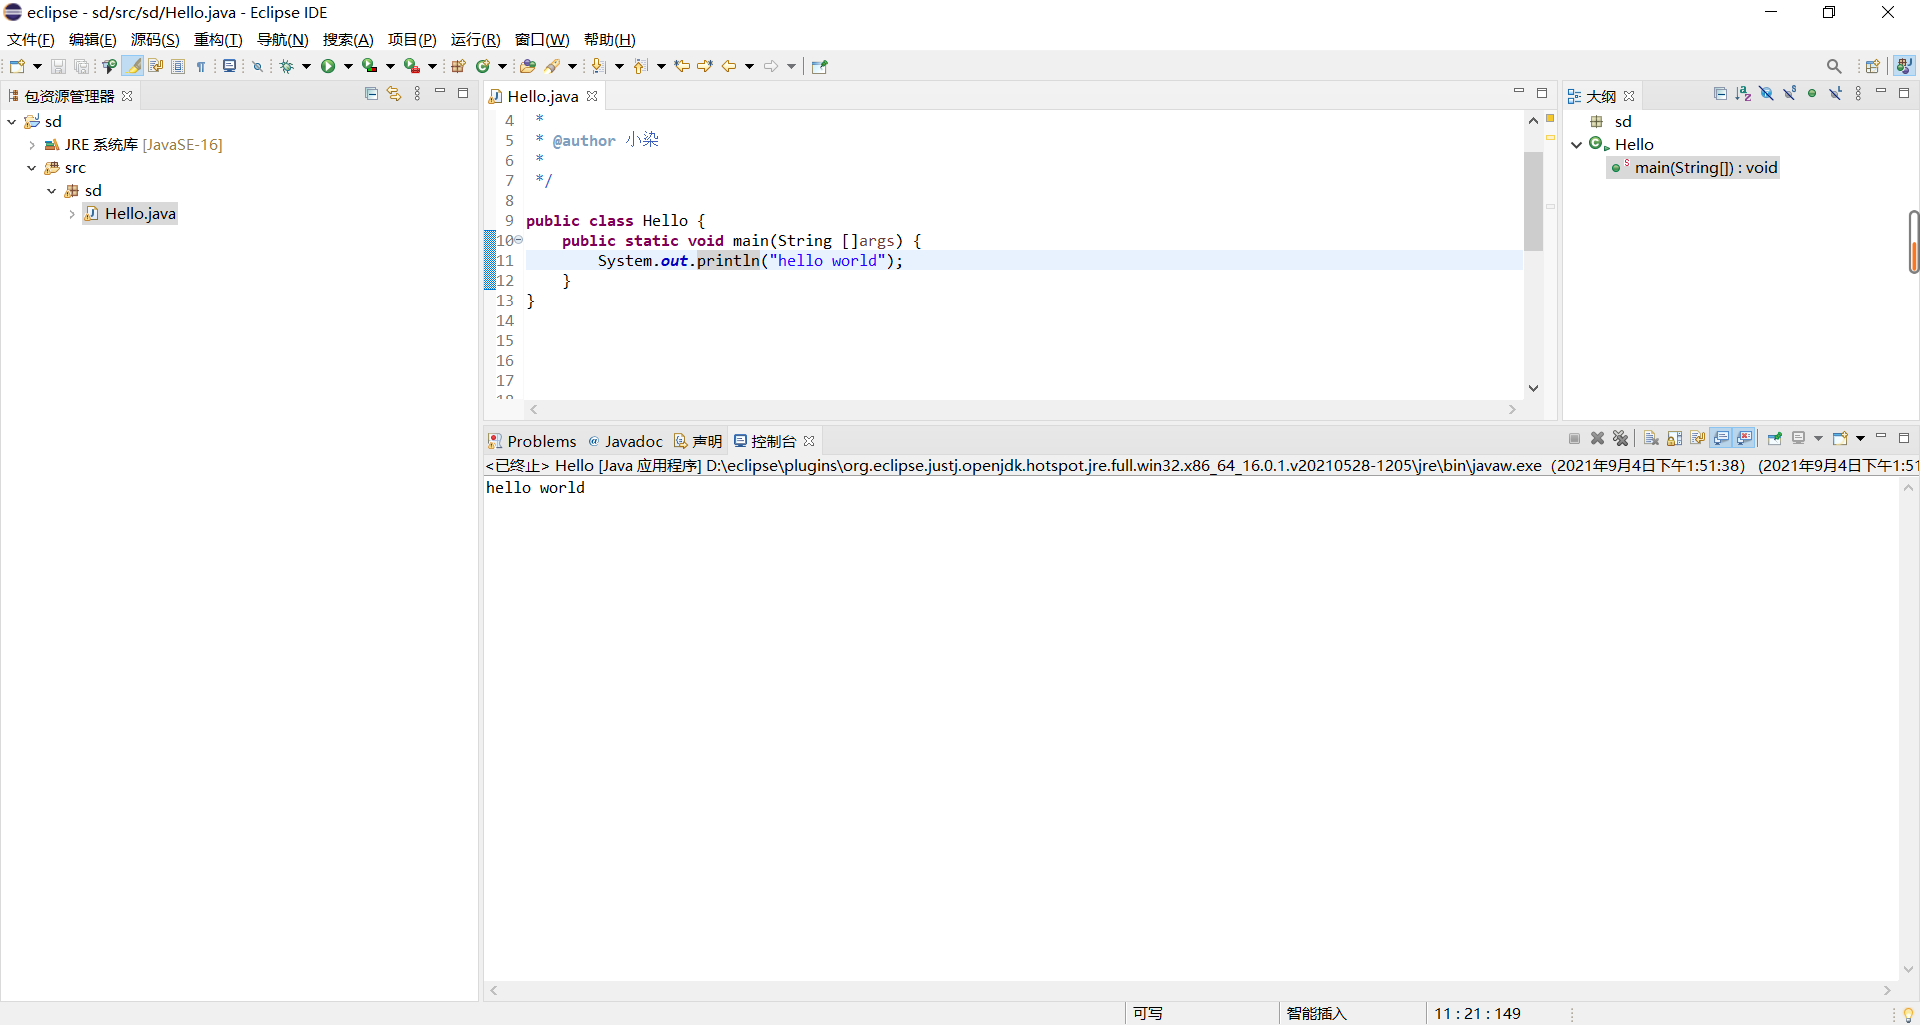Click the Display Selected Console monitor icon
Image resolution: width=1920 pixels, height=1025 pixels.
click(1799, 438)
